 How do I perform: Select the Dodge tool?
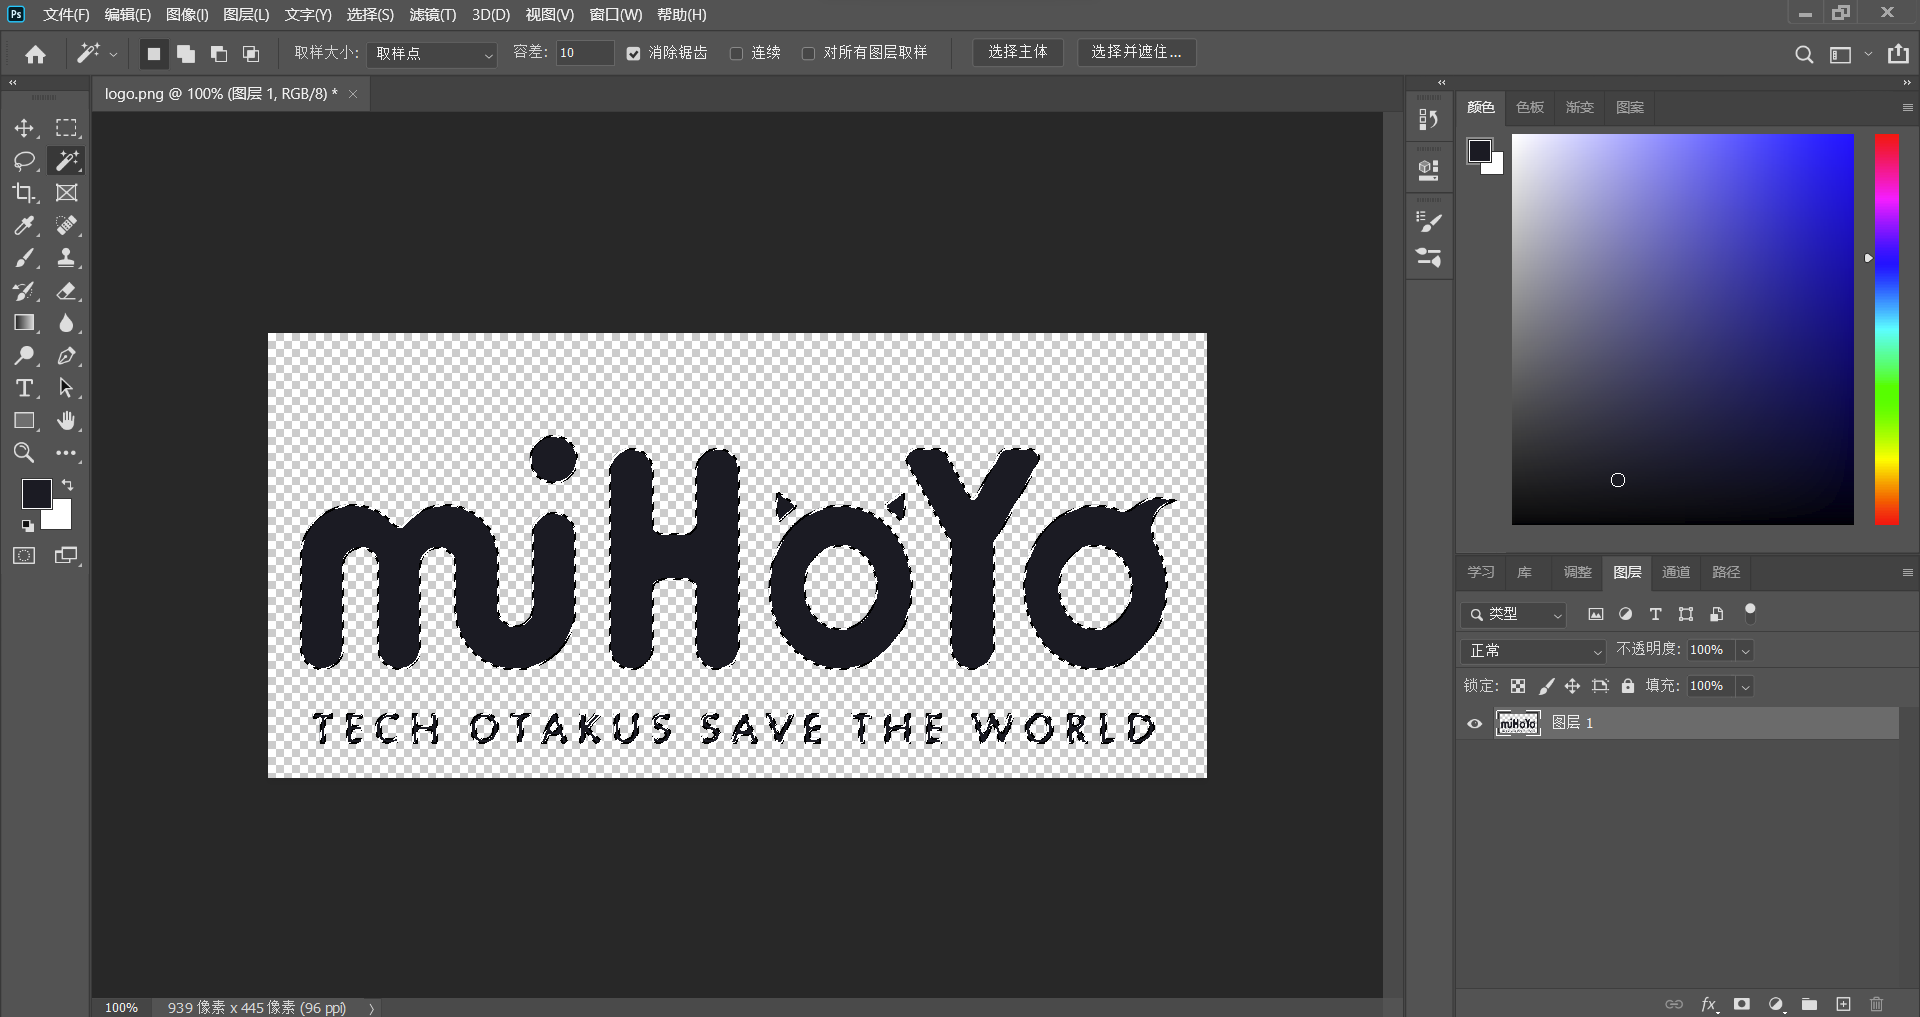(25, 356)
